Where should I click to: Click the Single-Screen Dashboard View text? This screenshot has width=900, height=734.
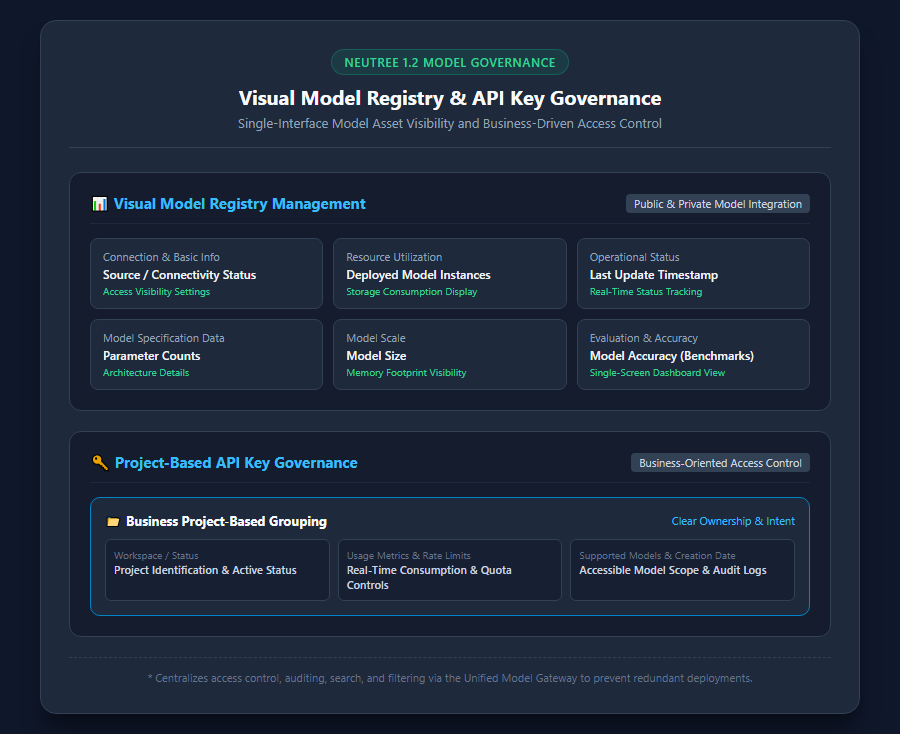point(657,373)
